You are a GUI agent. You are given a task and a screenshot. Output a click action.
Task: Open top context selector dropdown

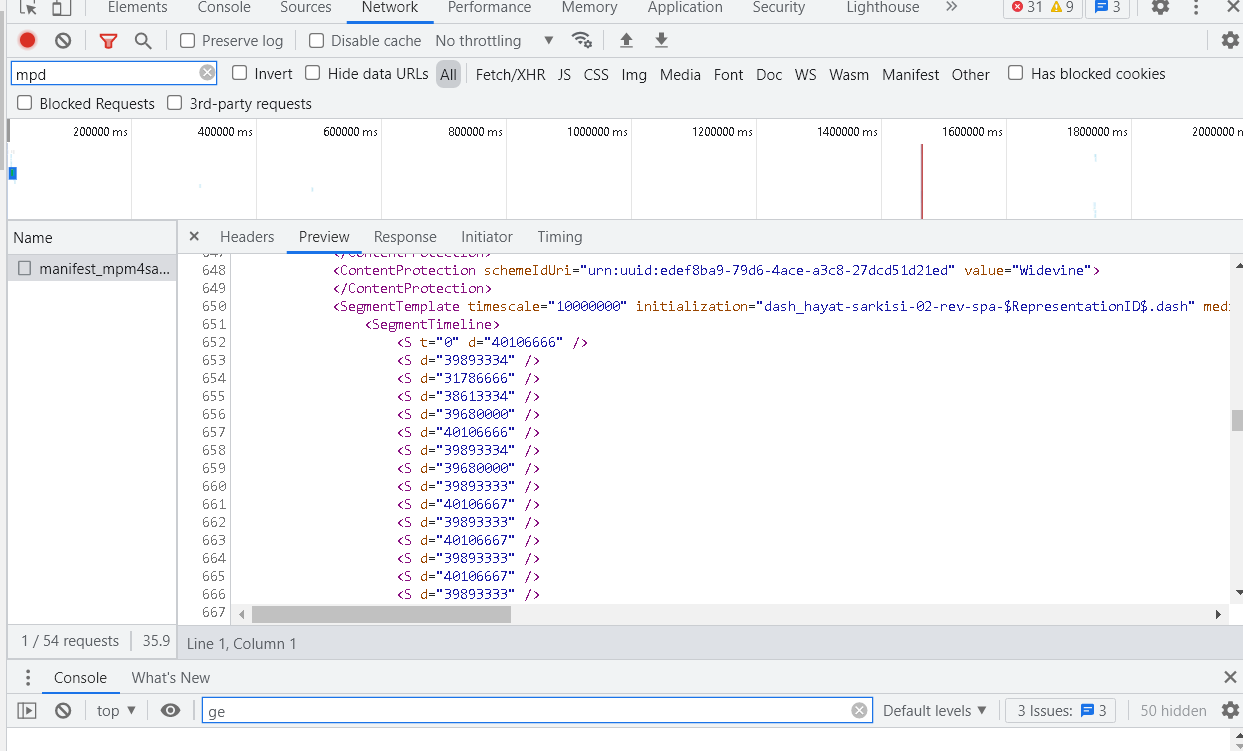point(116,711)
